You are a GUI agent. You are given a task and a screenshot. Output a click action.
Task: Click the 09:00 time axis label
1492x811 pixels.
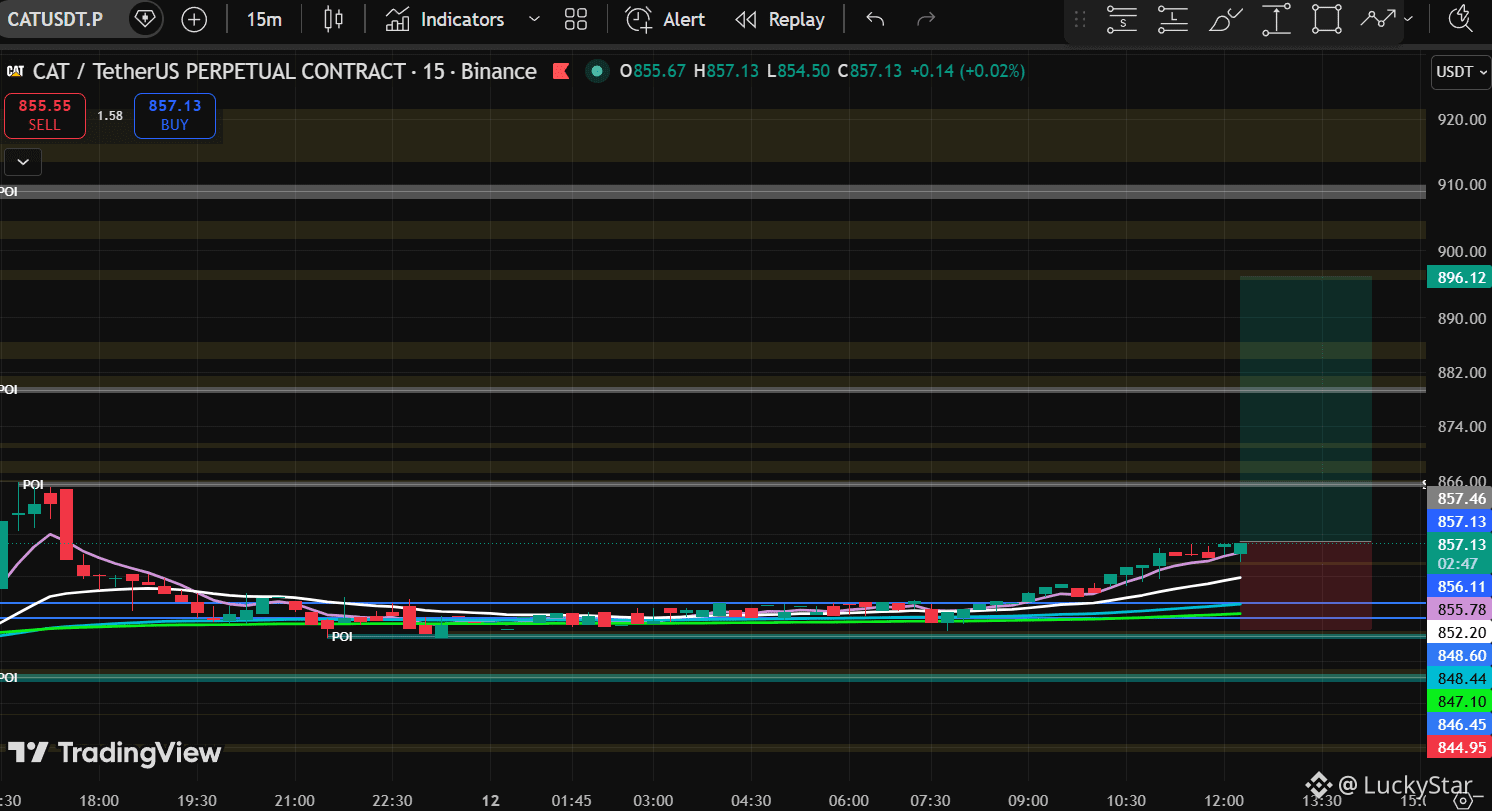click(1028, 800)
